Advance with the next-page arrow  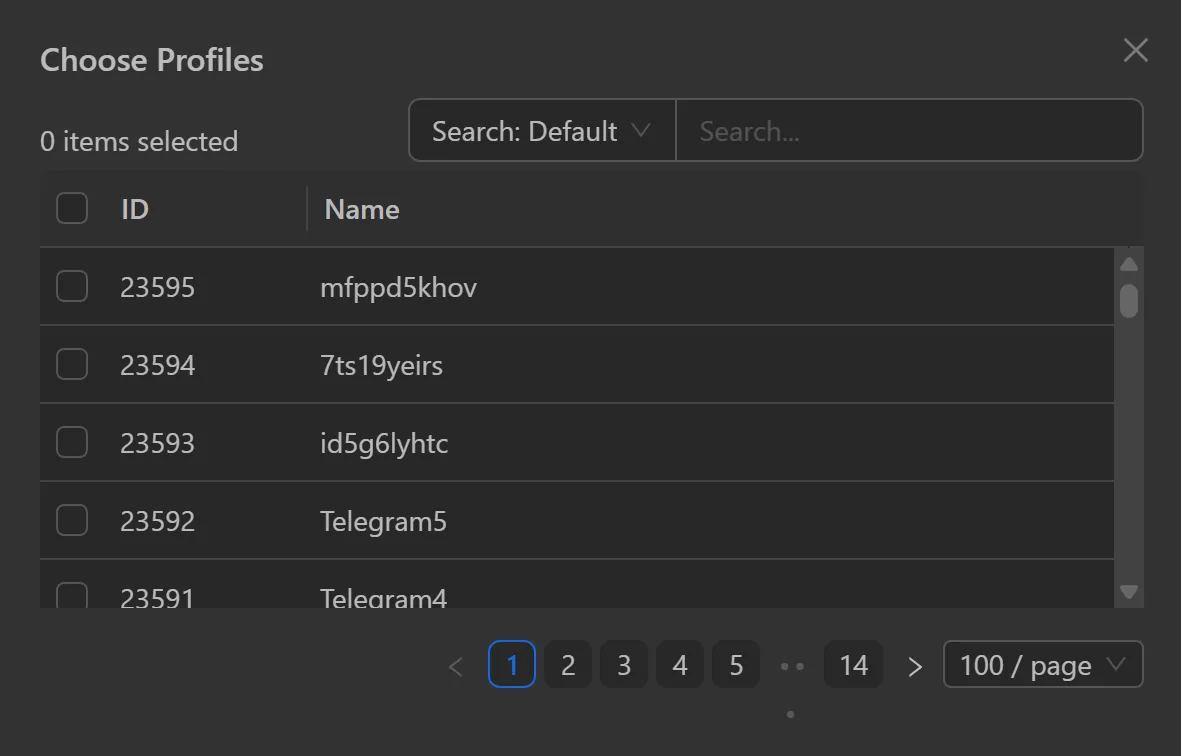914,664
